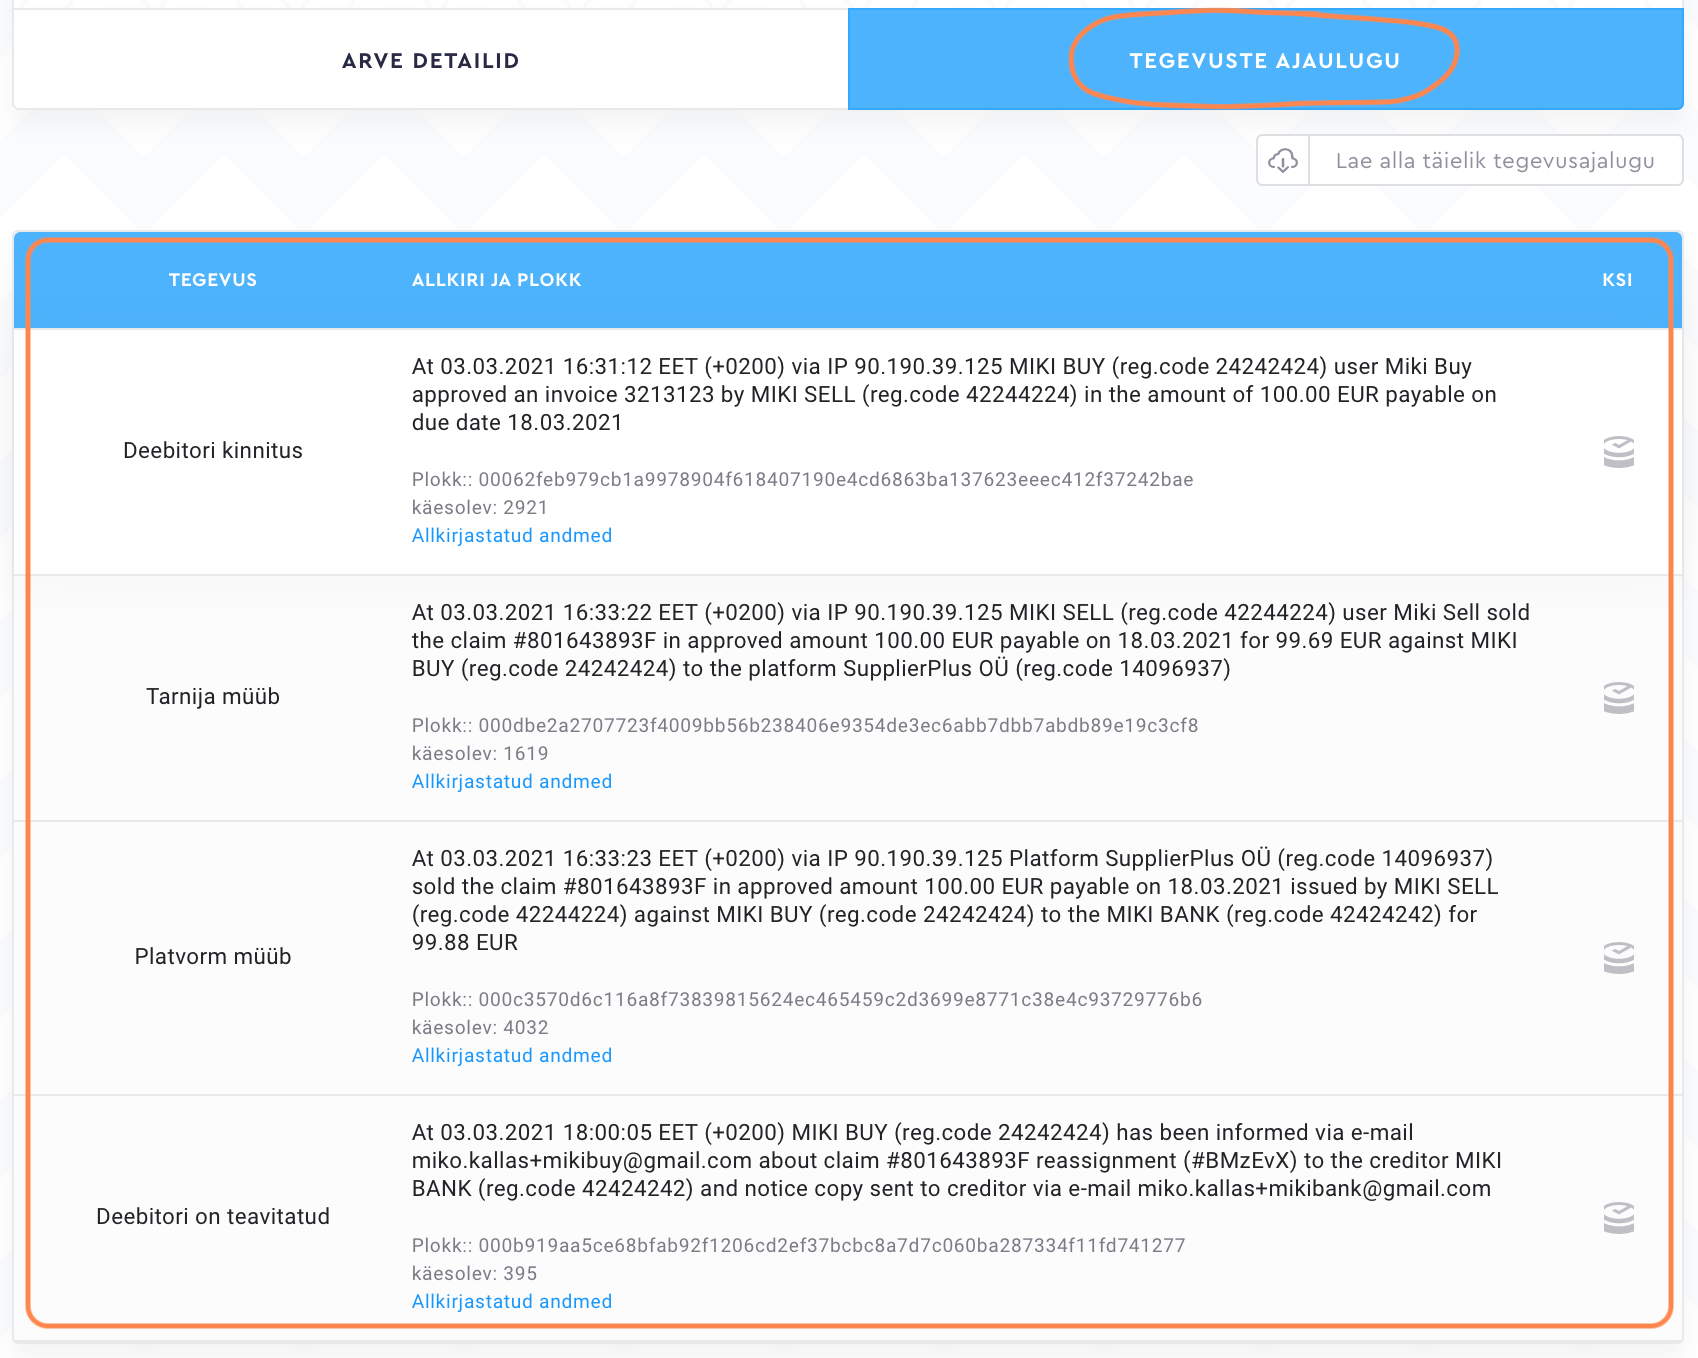This screenshot has width=1698, height=1358.
Task: Click the KSI icon for Deebitori on teavitatud
Action: tap(1618, 1218)
